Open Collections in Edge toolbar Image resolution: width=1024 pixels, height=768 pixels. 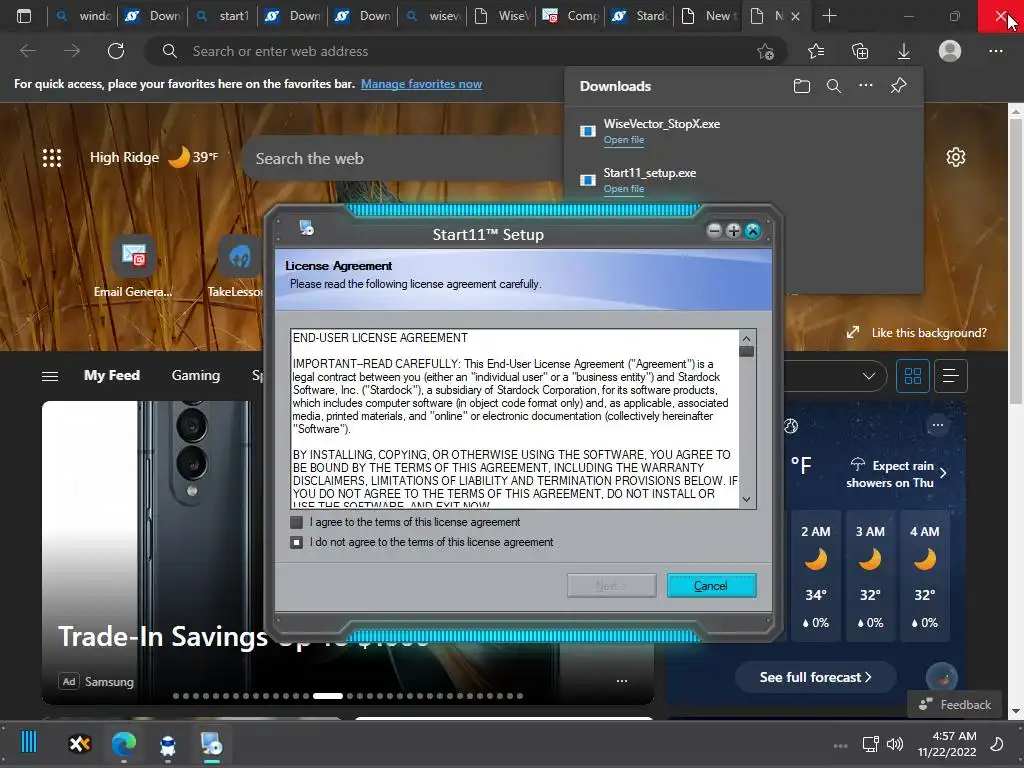coord(860,51)
